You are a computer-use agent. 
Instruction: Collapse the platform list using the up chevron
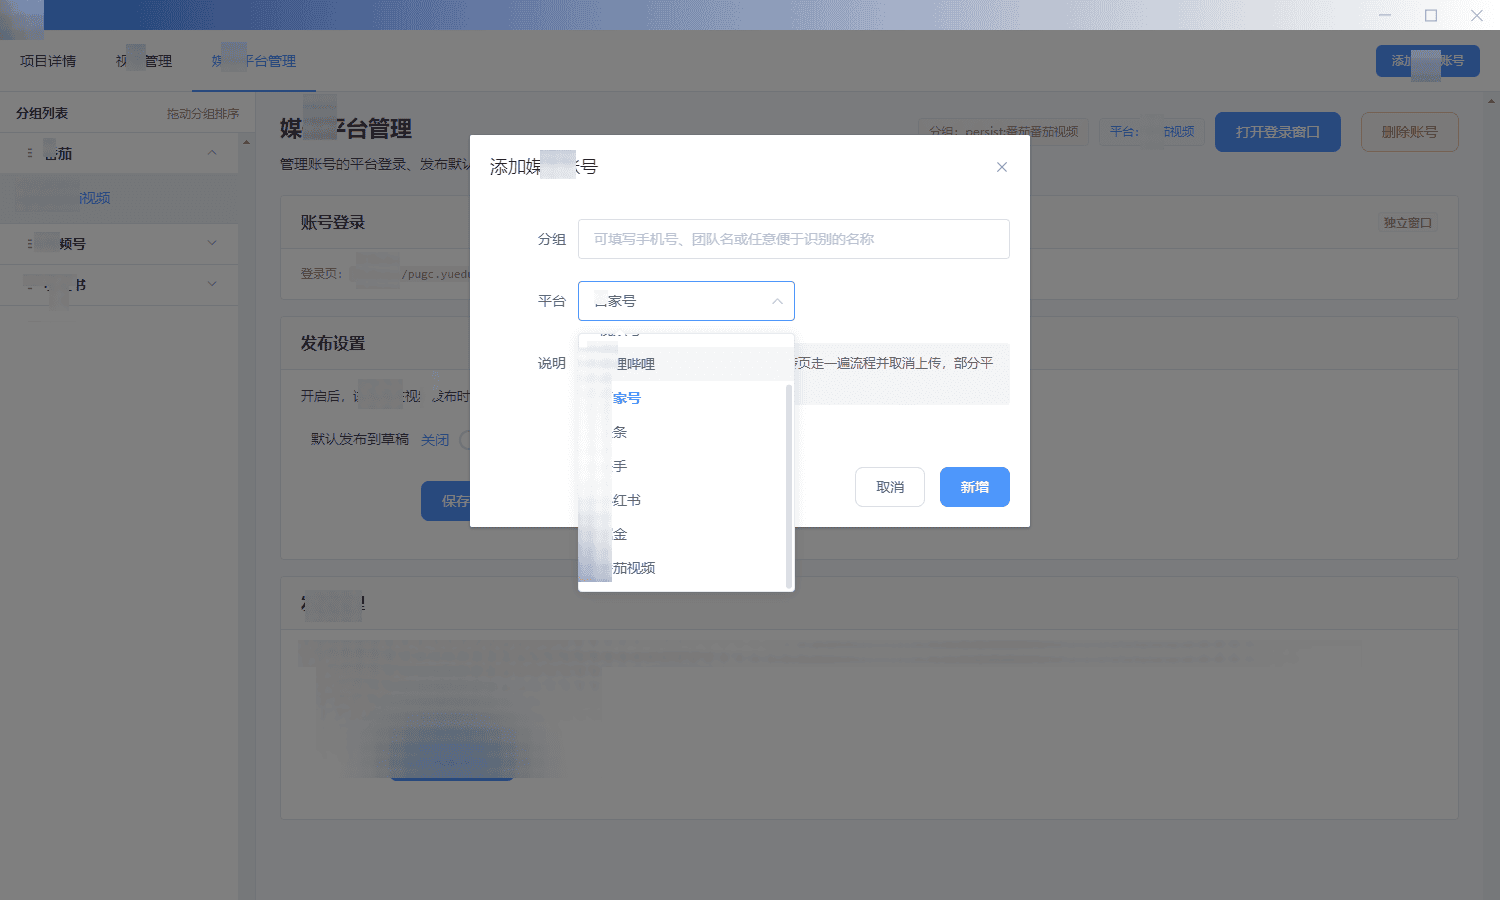pos(777,301)
